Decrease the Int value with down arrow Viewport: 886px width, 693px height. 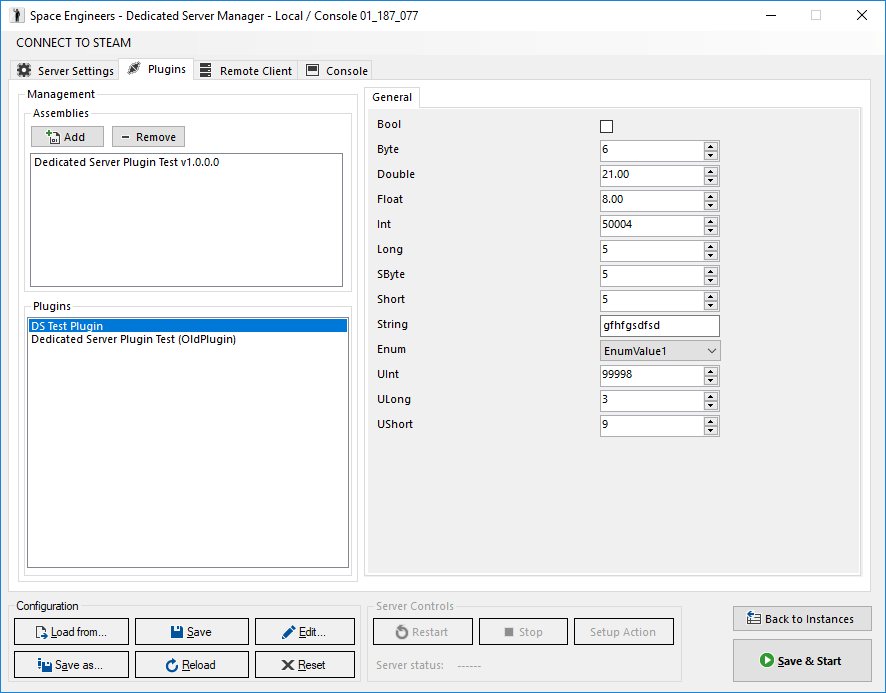point(711,231)
